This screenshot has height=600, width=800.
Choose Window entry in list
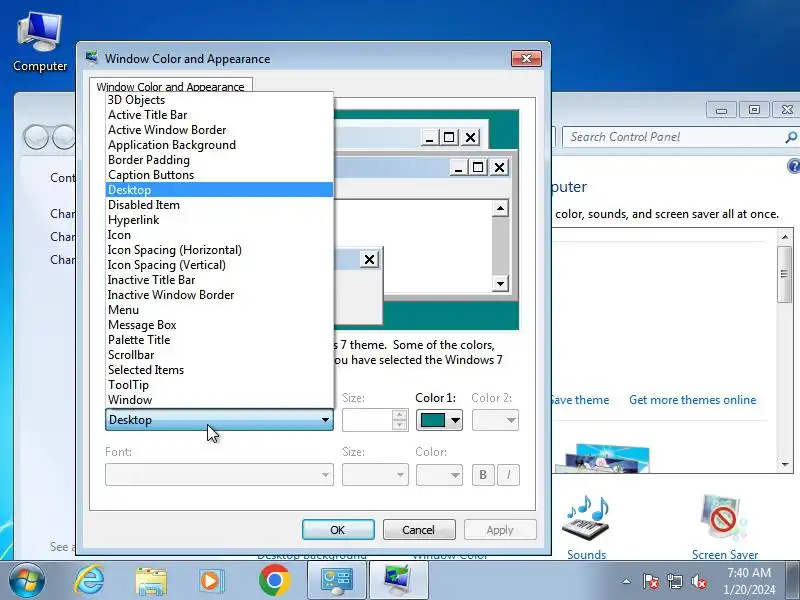tap(219, 400)
